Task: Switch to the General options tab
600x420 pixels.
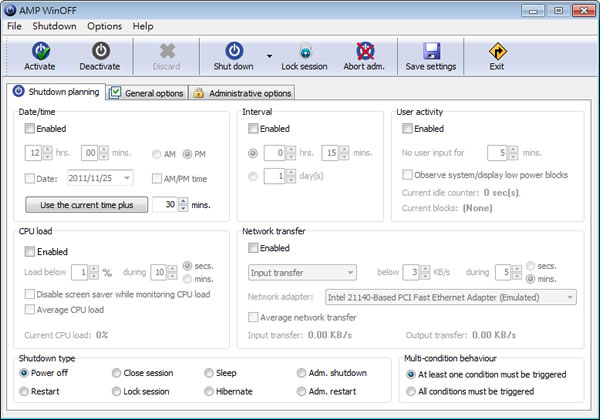Action: (x=147, y=93)
